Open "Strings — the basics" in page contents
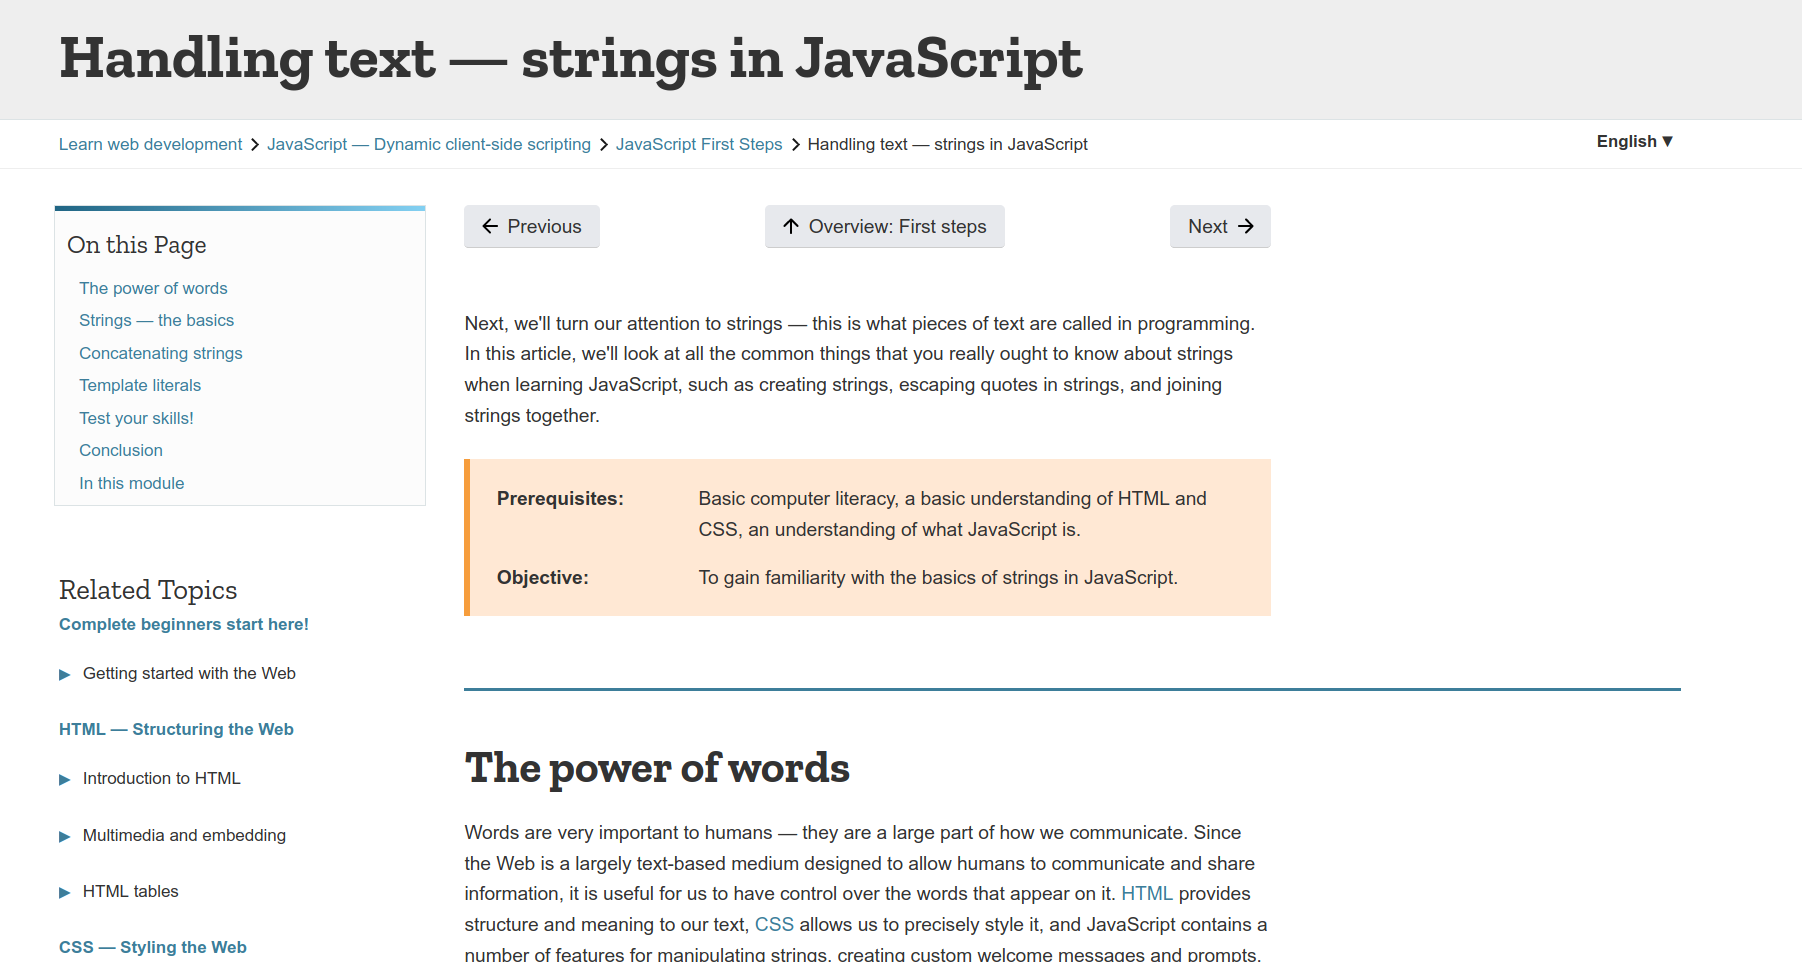 coord(156,320)
